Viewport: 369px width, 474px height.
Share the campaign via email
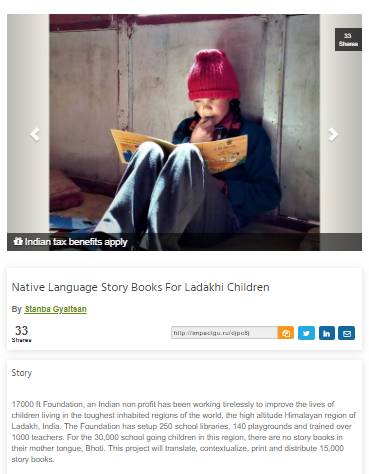pos(347,333)
